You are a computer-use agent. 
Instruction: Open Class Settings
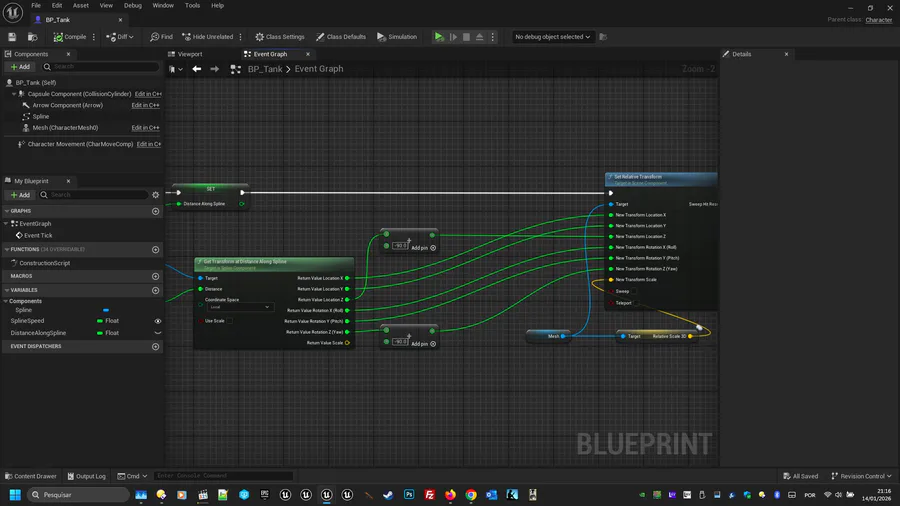click(x=280, y=37)
